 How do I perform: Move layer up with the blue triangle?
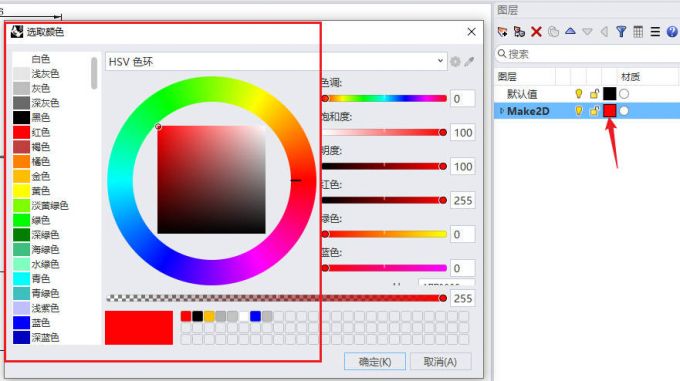tap(570, 31)
